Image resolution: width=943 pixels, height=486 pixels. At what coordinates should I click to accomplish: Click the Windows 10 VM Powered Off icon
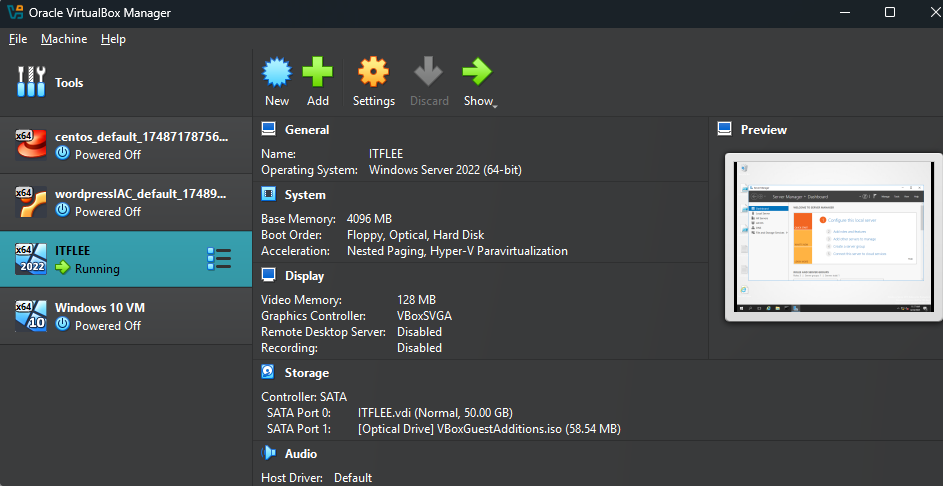63,325
